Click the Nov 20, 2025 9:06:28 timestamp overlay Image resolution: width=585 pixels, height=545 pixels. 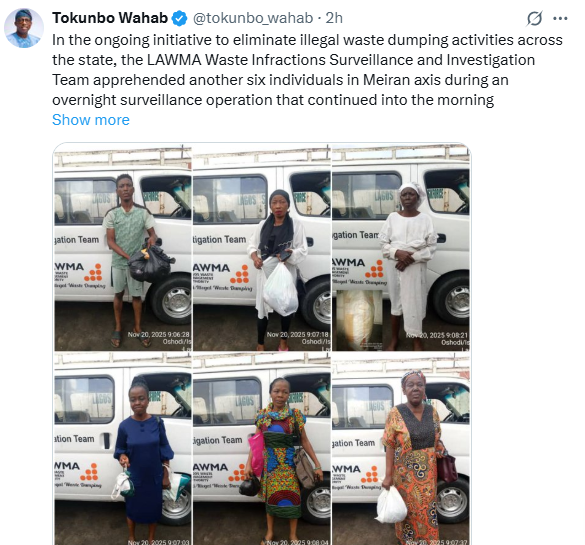click(x=159, y=335)
